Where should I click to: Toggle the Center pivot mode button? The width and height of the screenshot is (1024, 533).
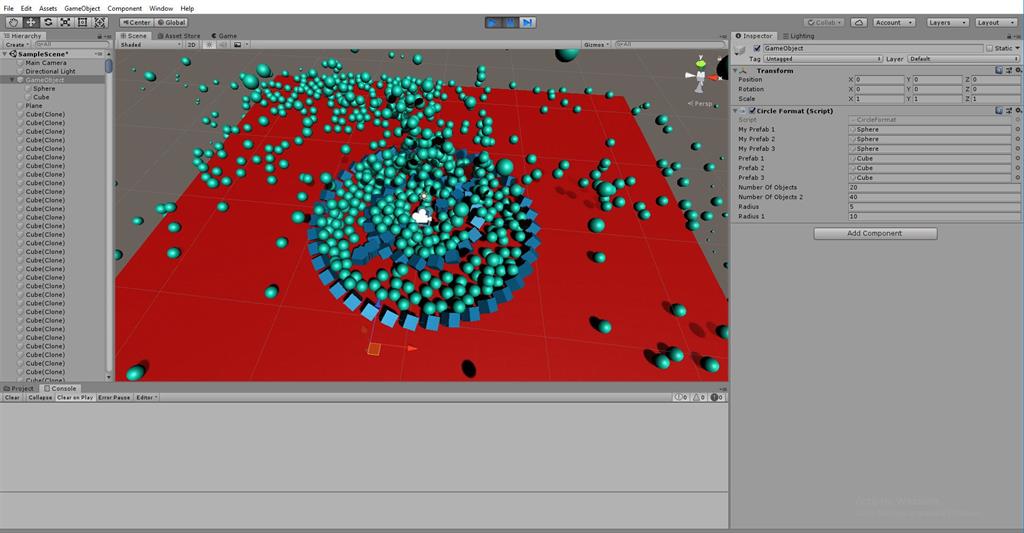(136, 22)
